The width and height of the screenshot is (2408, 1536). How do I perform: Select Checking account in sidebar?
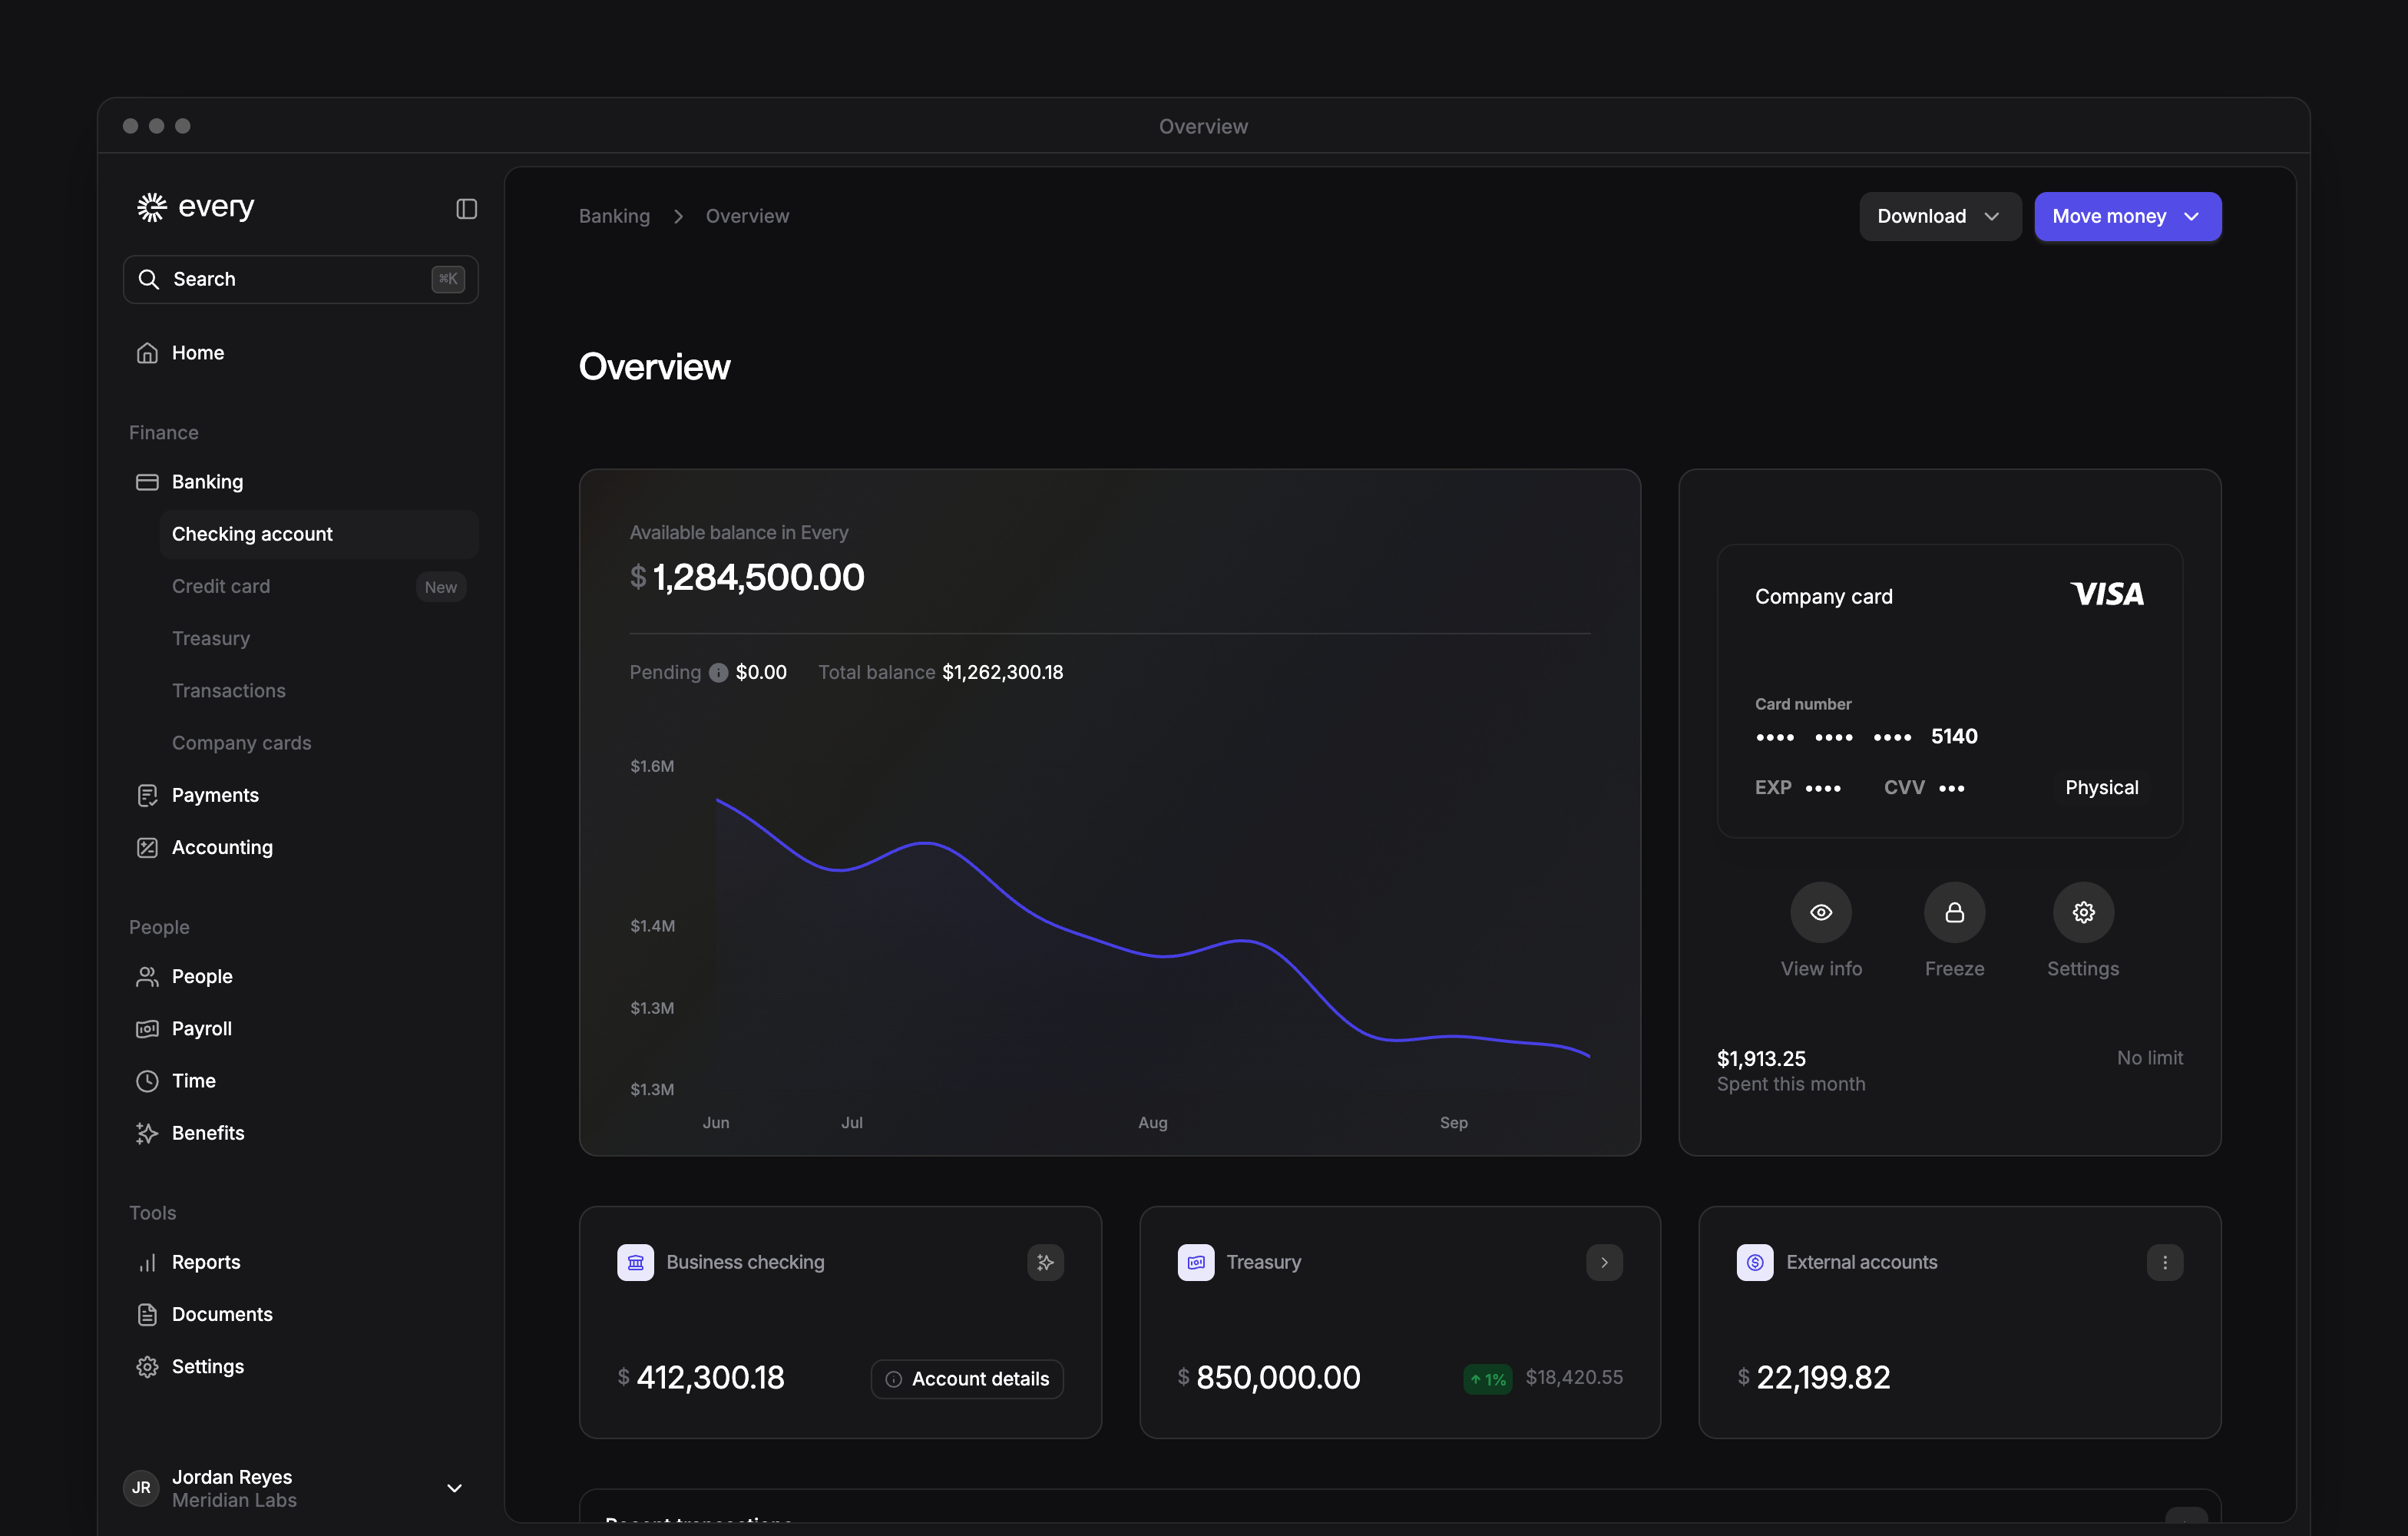pyautogui.click(x=319, y=534)
